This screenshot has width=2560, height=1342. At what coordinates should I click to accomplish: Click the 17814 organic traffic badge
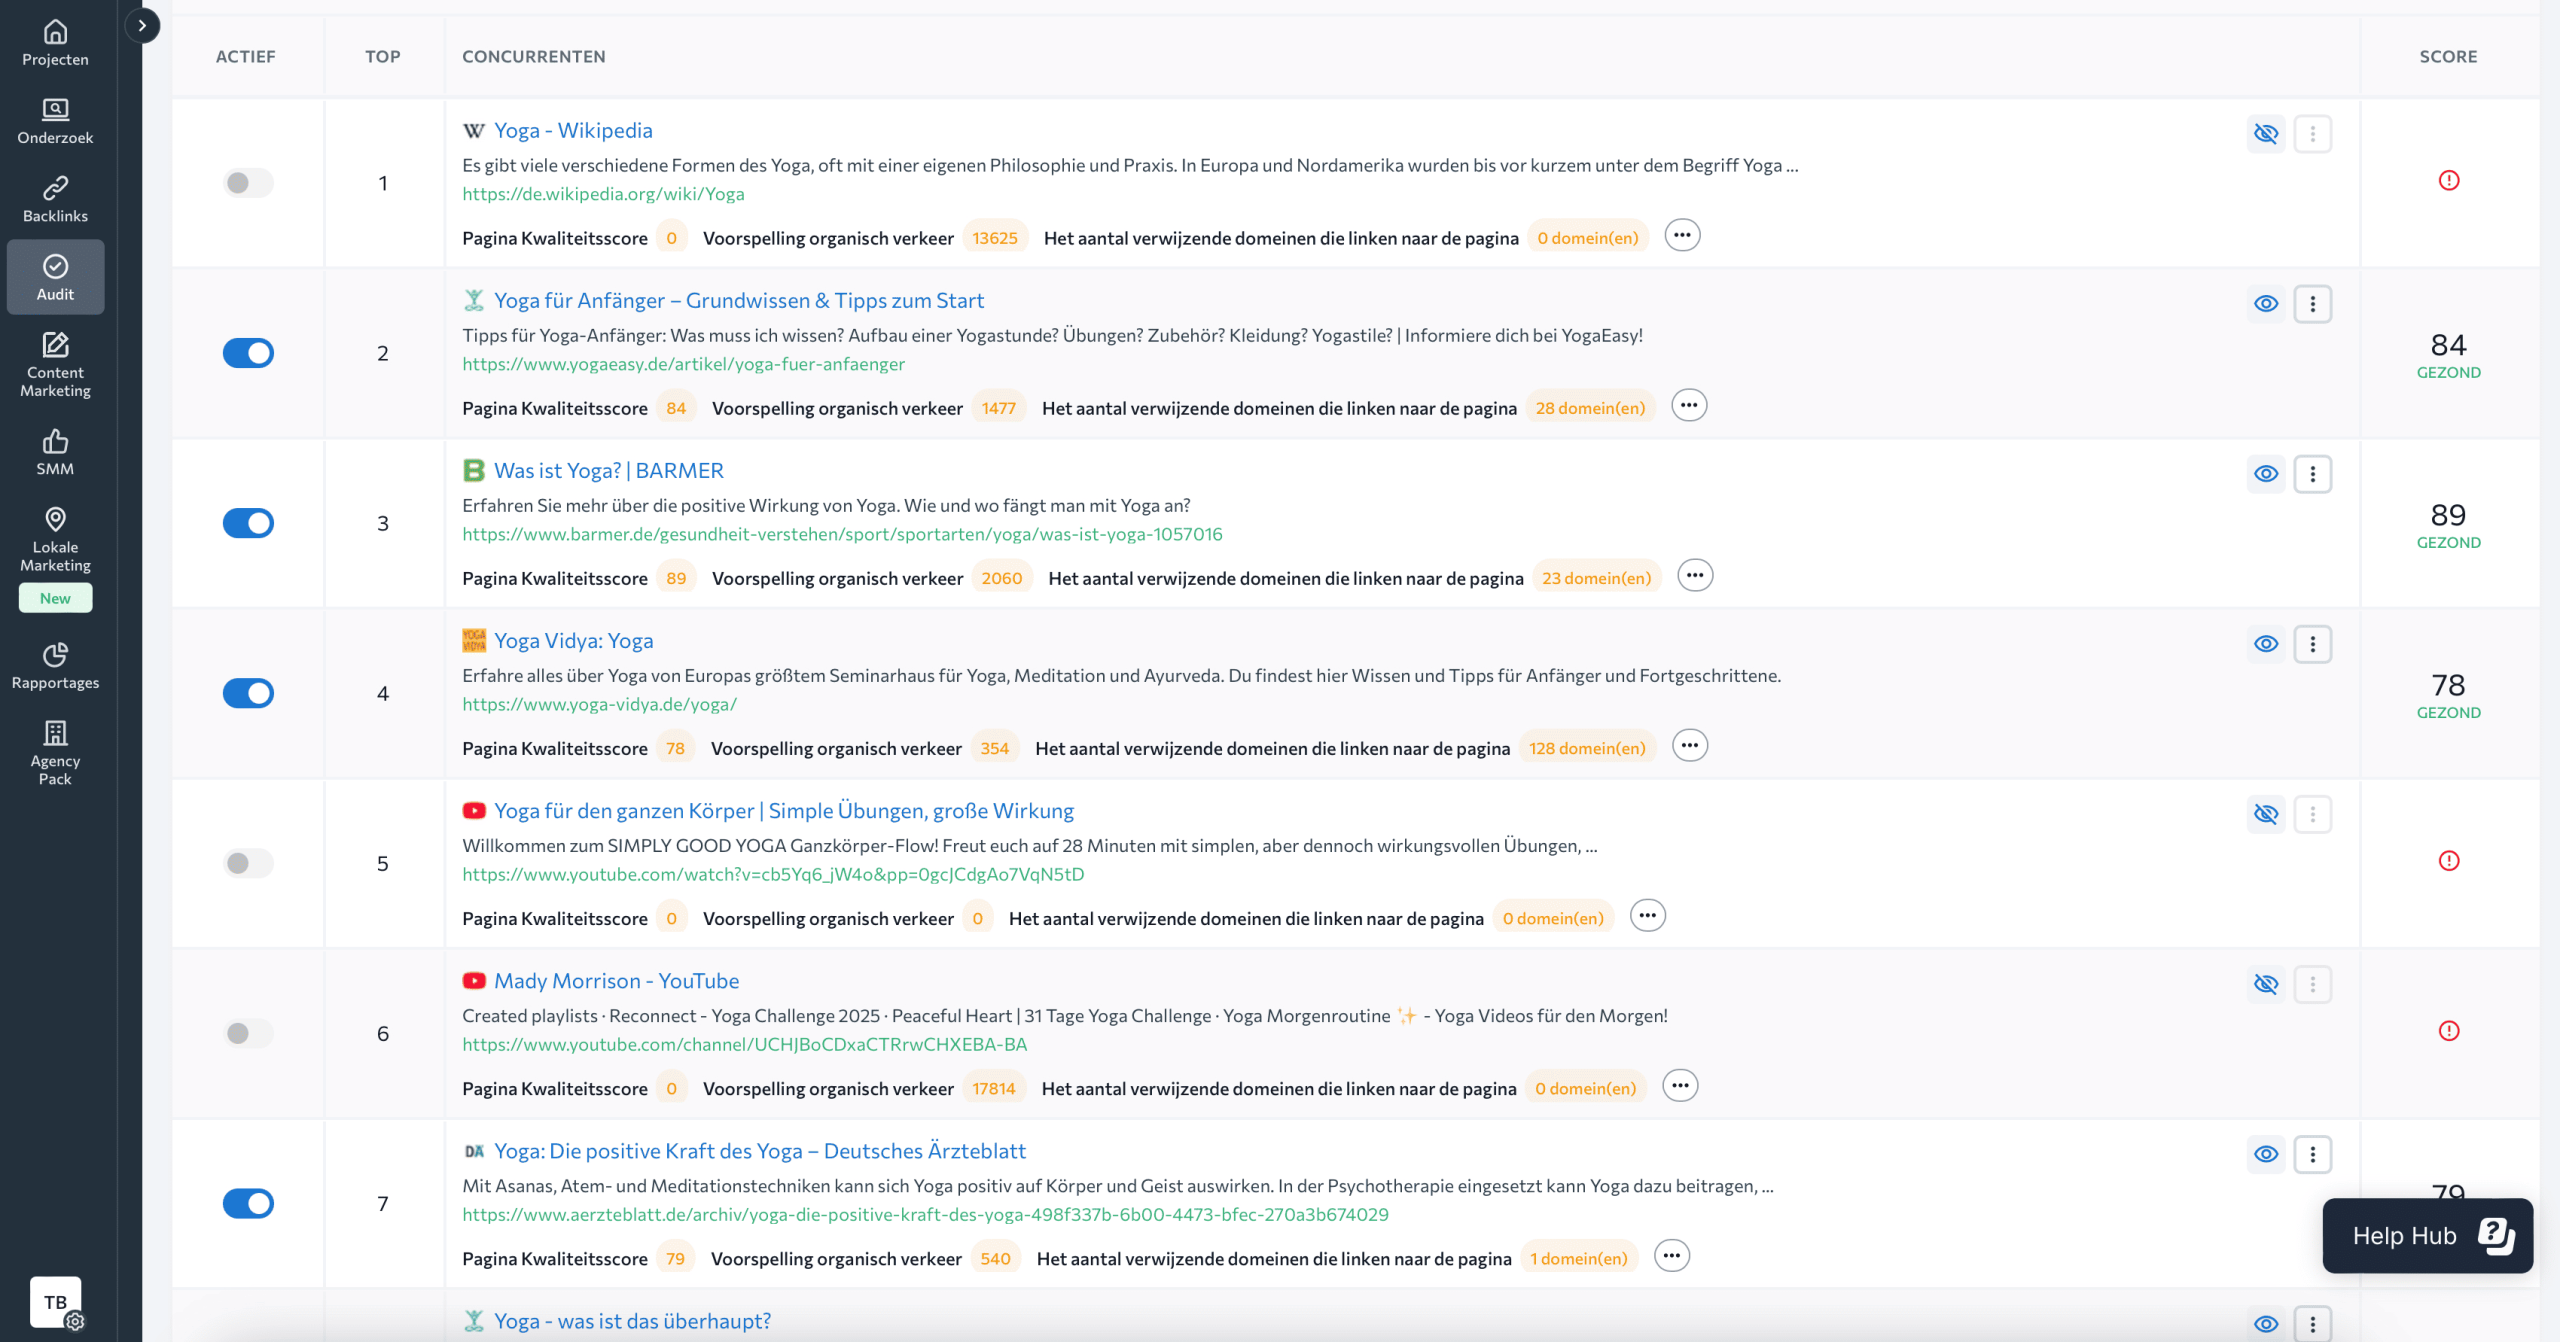(x=993, y=1088)
